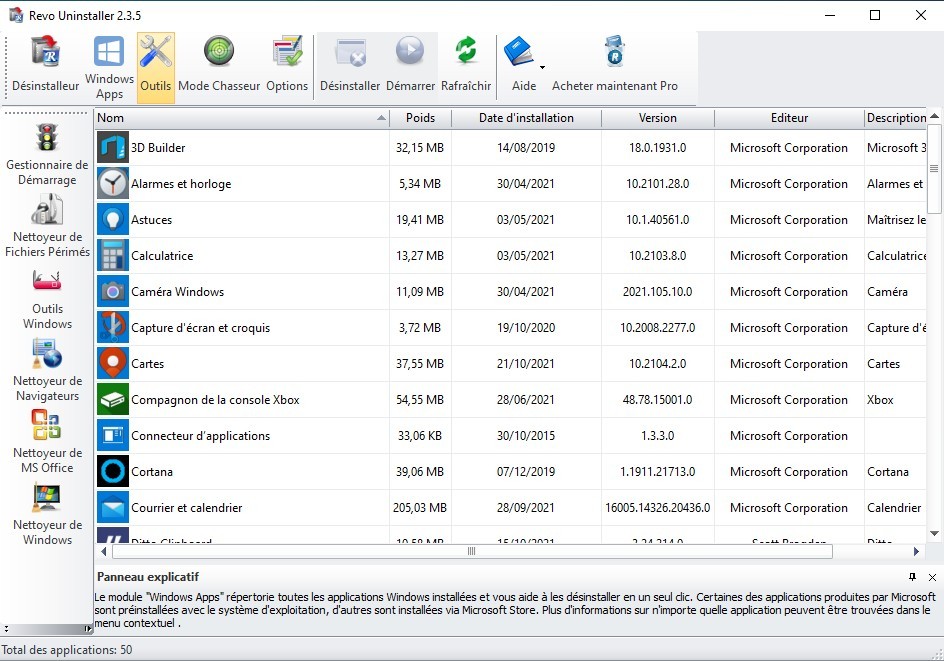This screenshot has width=944, height=661.
Task: Open Nettoyeur de Windows tool
Action: (x=47, y=514)
